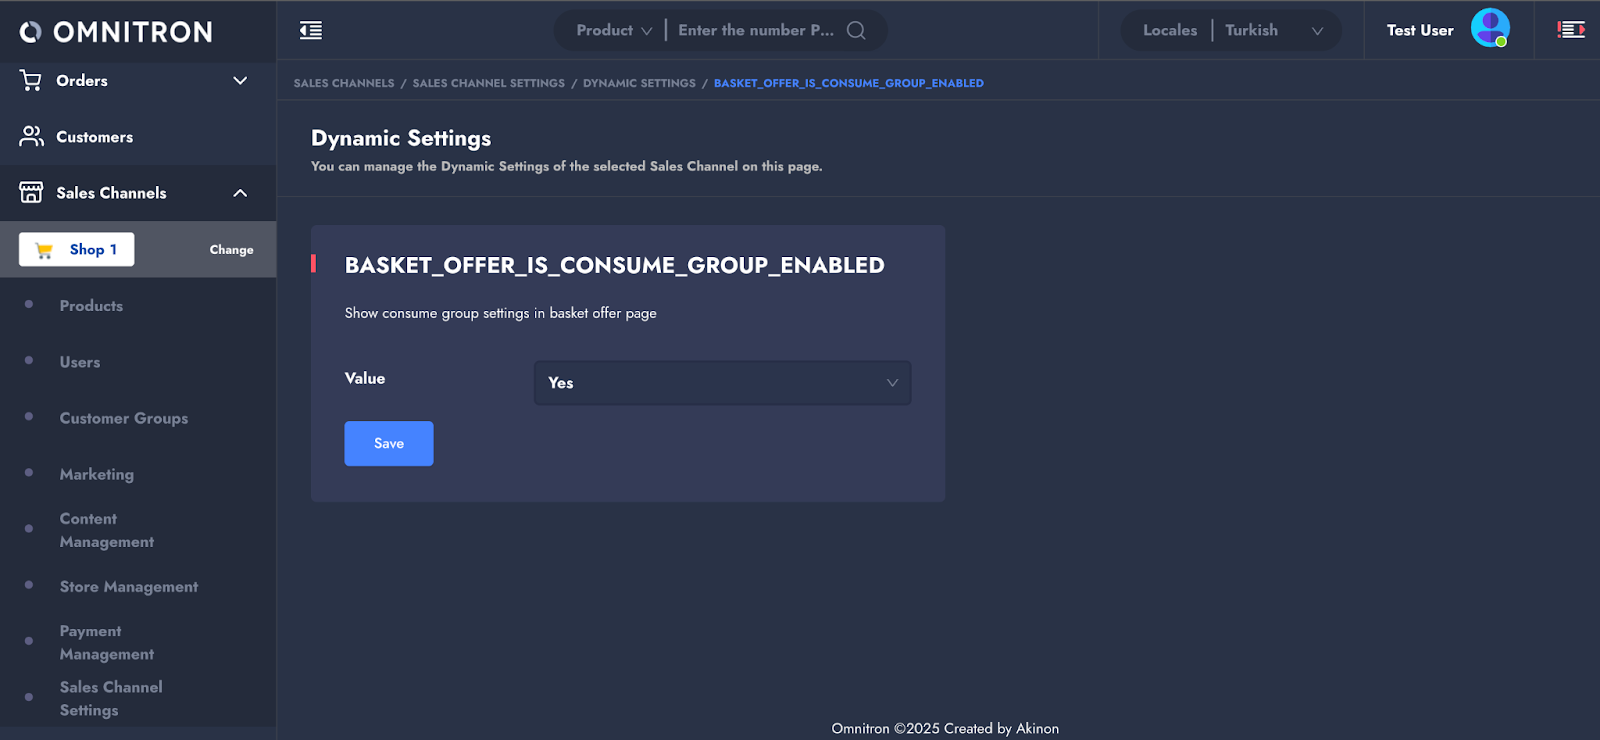This screenshot has width=1600, height=740.
Task: Focus the product number search field
Action: pos(755,30)
